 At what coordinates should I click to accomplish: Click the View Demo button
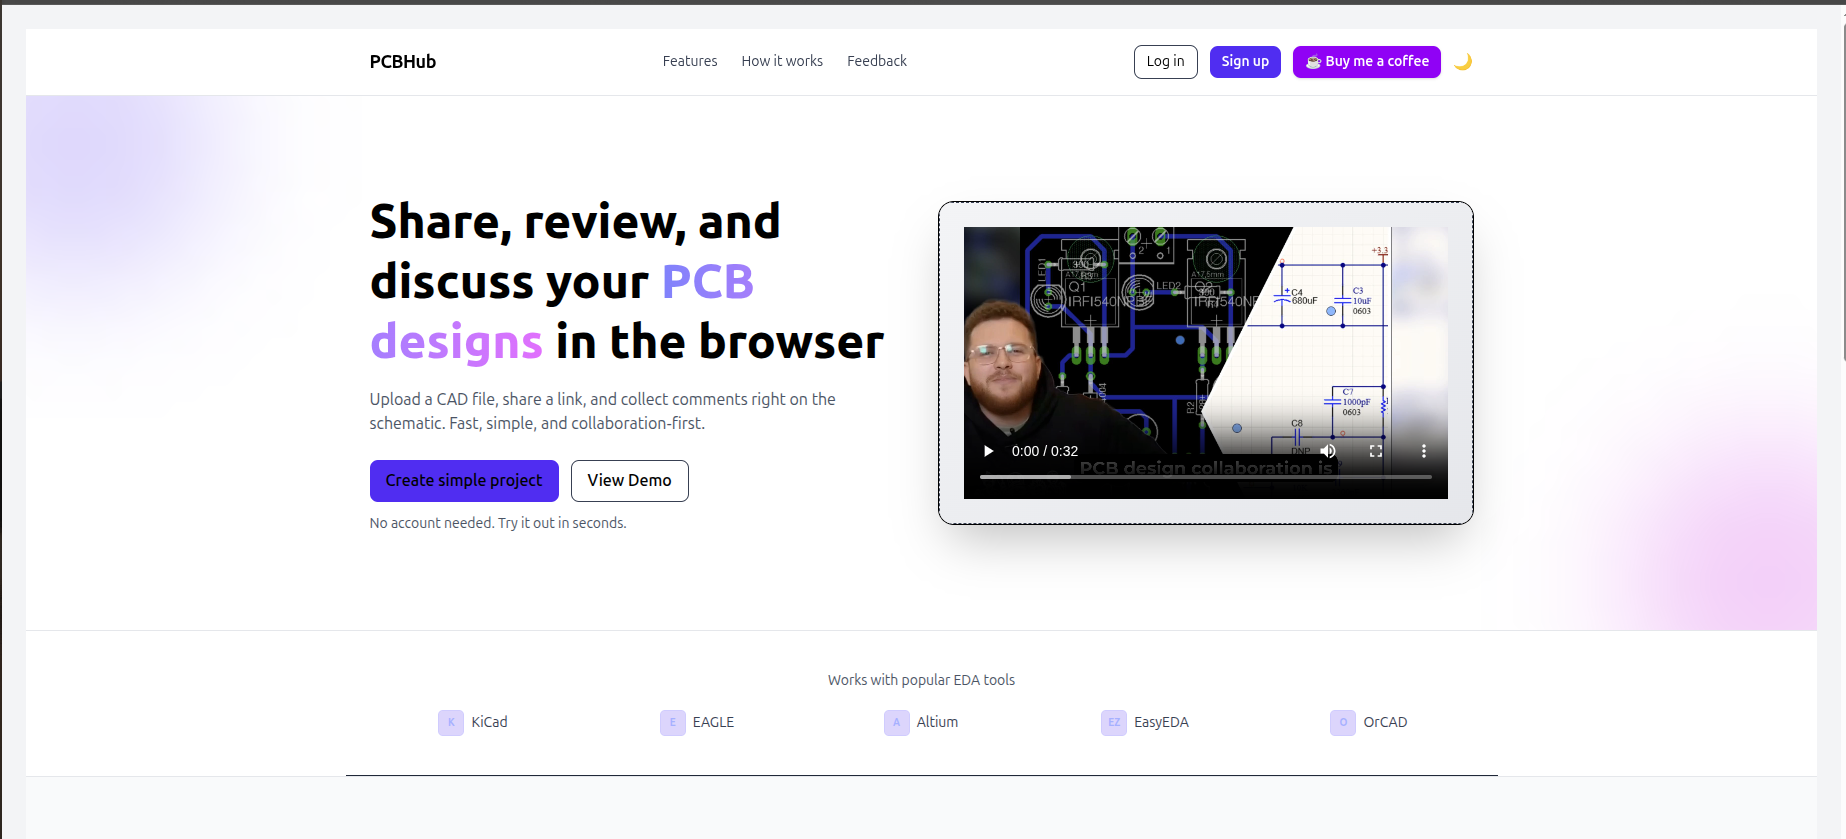tap(630, 481)
